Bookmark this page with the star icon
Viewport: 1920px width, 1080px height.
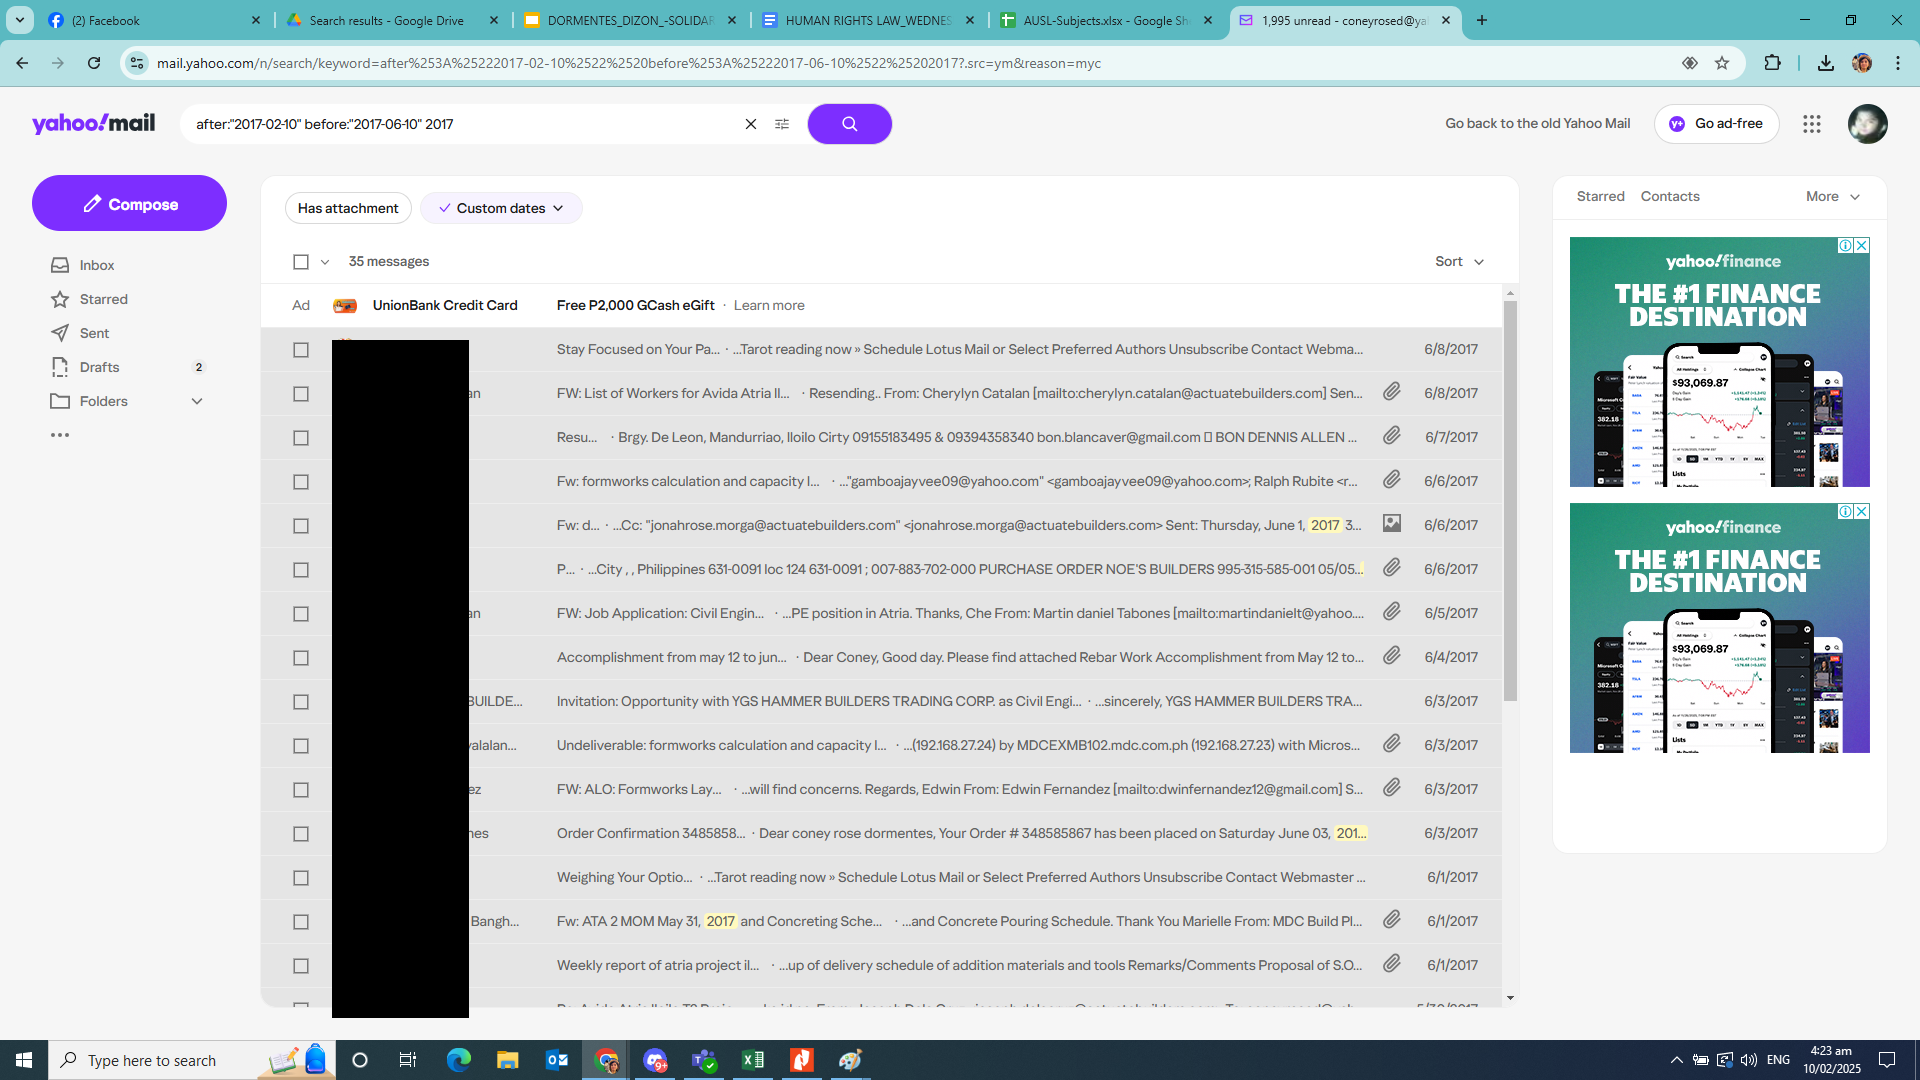(1722, 63)
